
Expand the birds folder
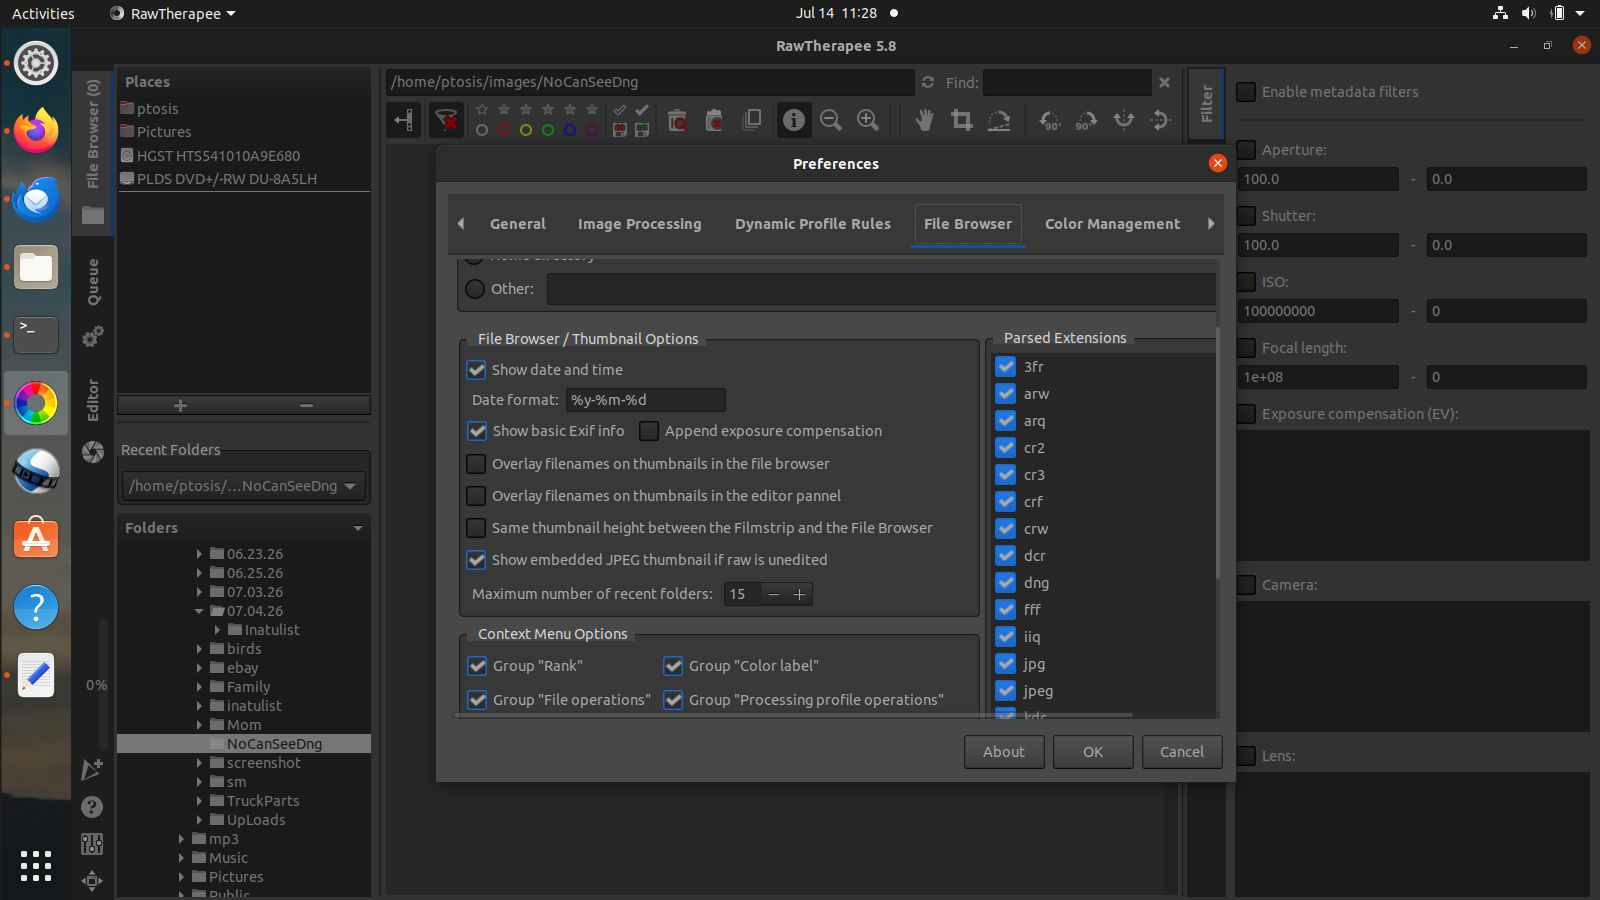[199, 649]
